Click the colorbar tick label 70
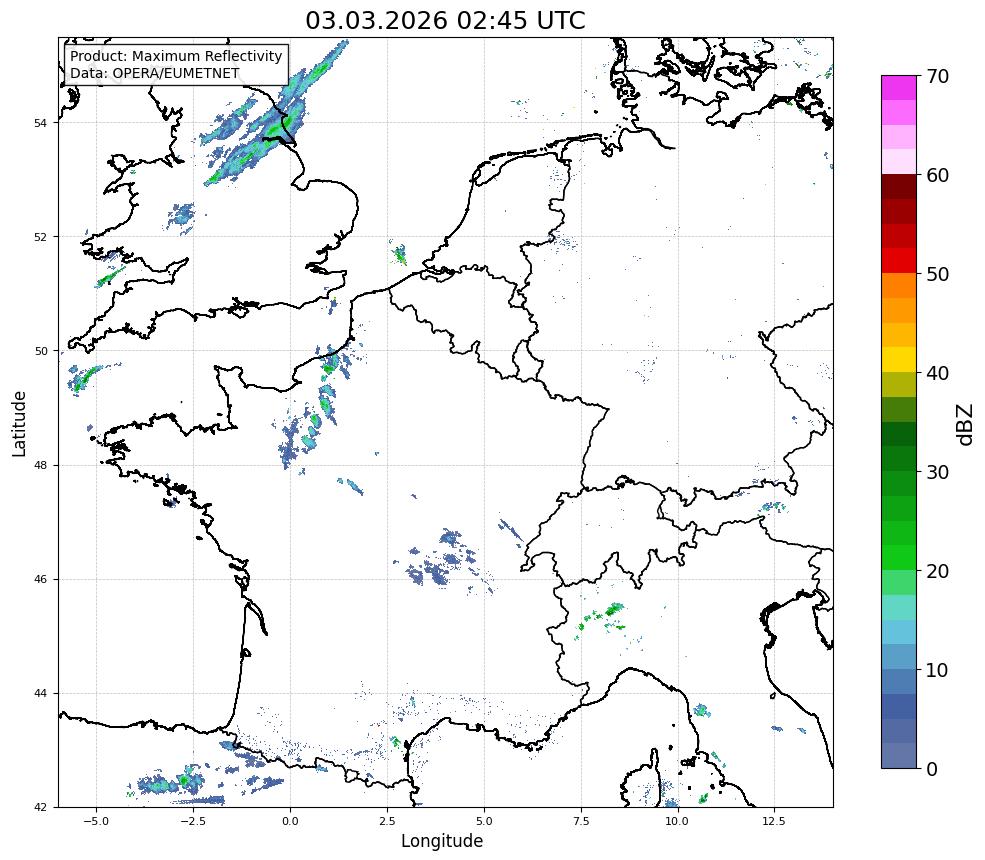985x860 pixels. point(937,76)
